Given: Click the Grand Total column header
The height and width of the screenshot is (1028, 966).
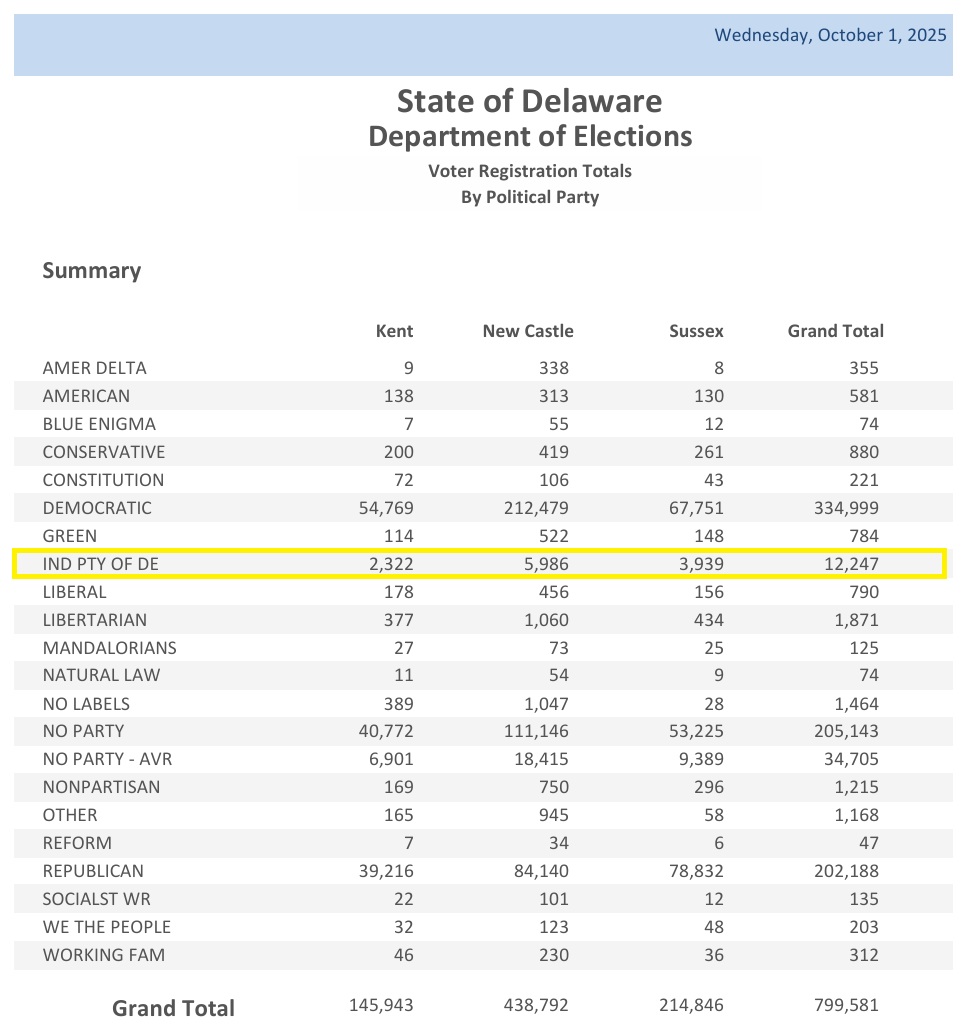Looking at the screenshot, I should (x=835, y=331).
